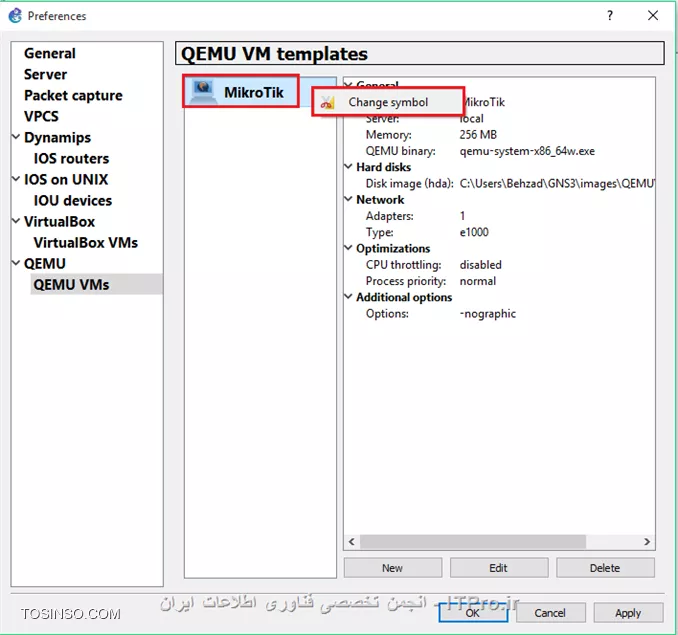
Task: Collapse the Hard disks section
Action: pos(349,166)
